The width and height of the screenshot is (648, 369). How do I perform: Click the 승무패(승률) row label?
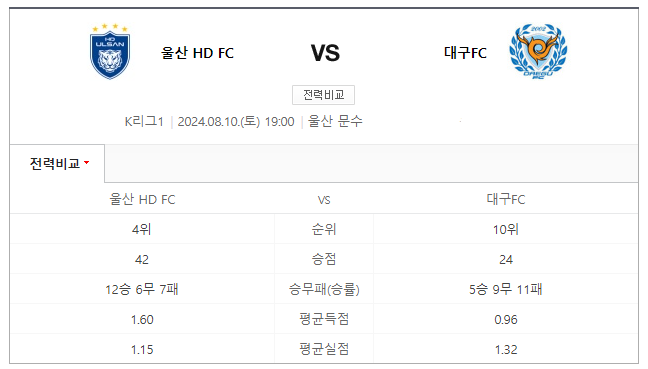pyautogui.click(x=324, y=289)
